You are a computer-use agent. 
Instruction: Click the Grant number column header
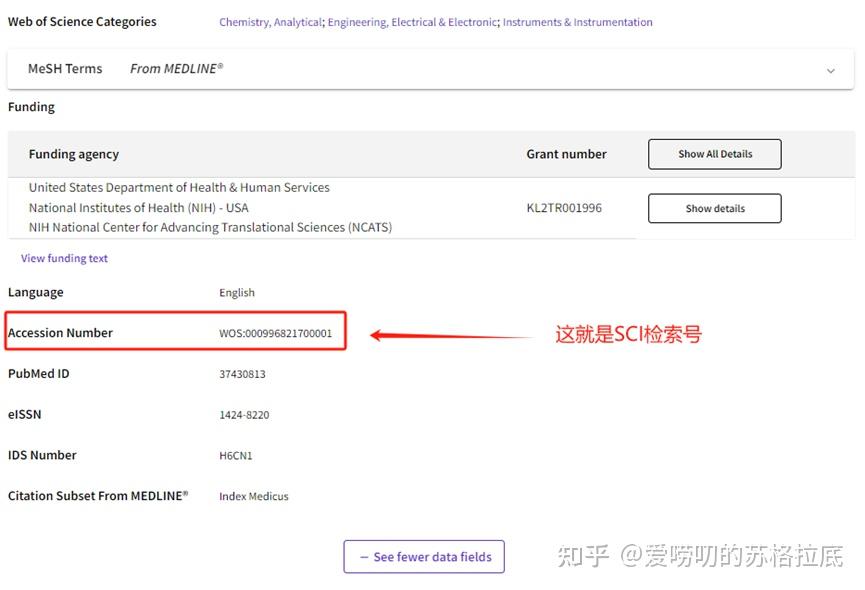566,154
